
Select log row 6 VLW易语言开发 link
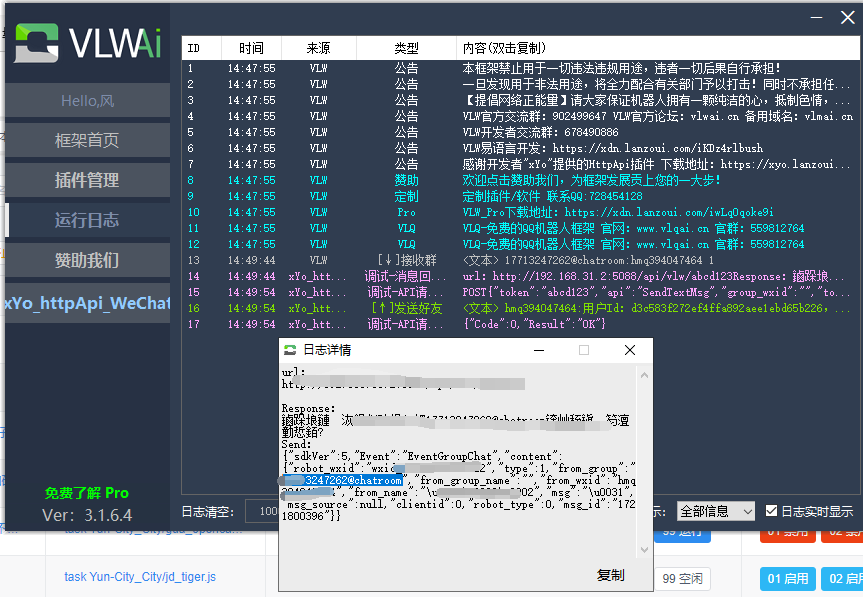coord(520,148)
